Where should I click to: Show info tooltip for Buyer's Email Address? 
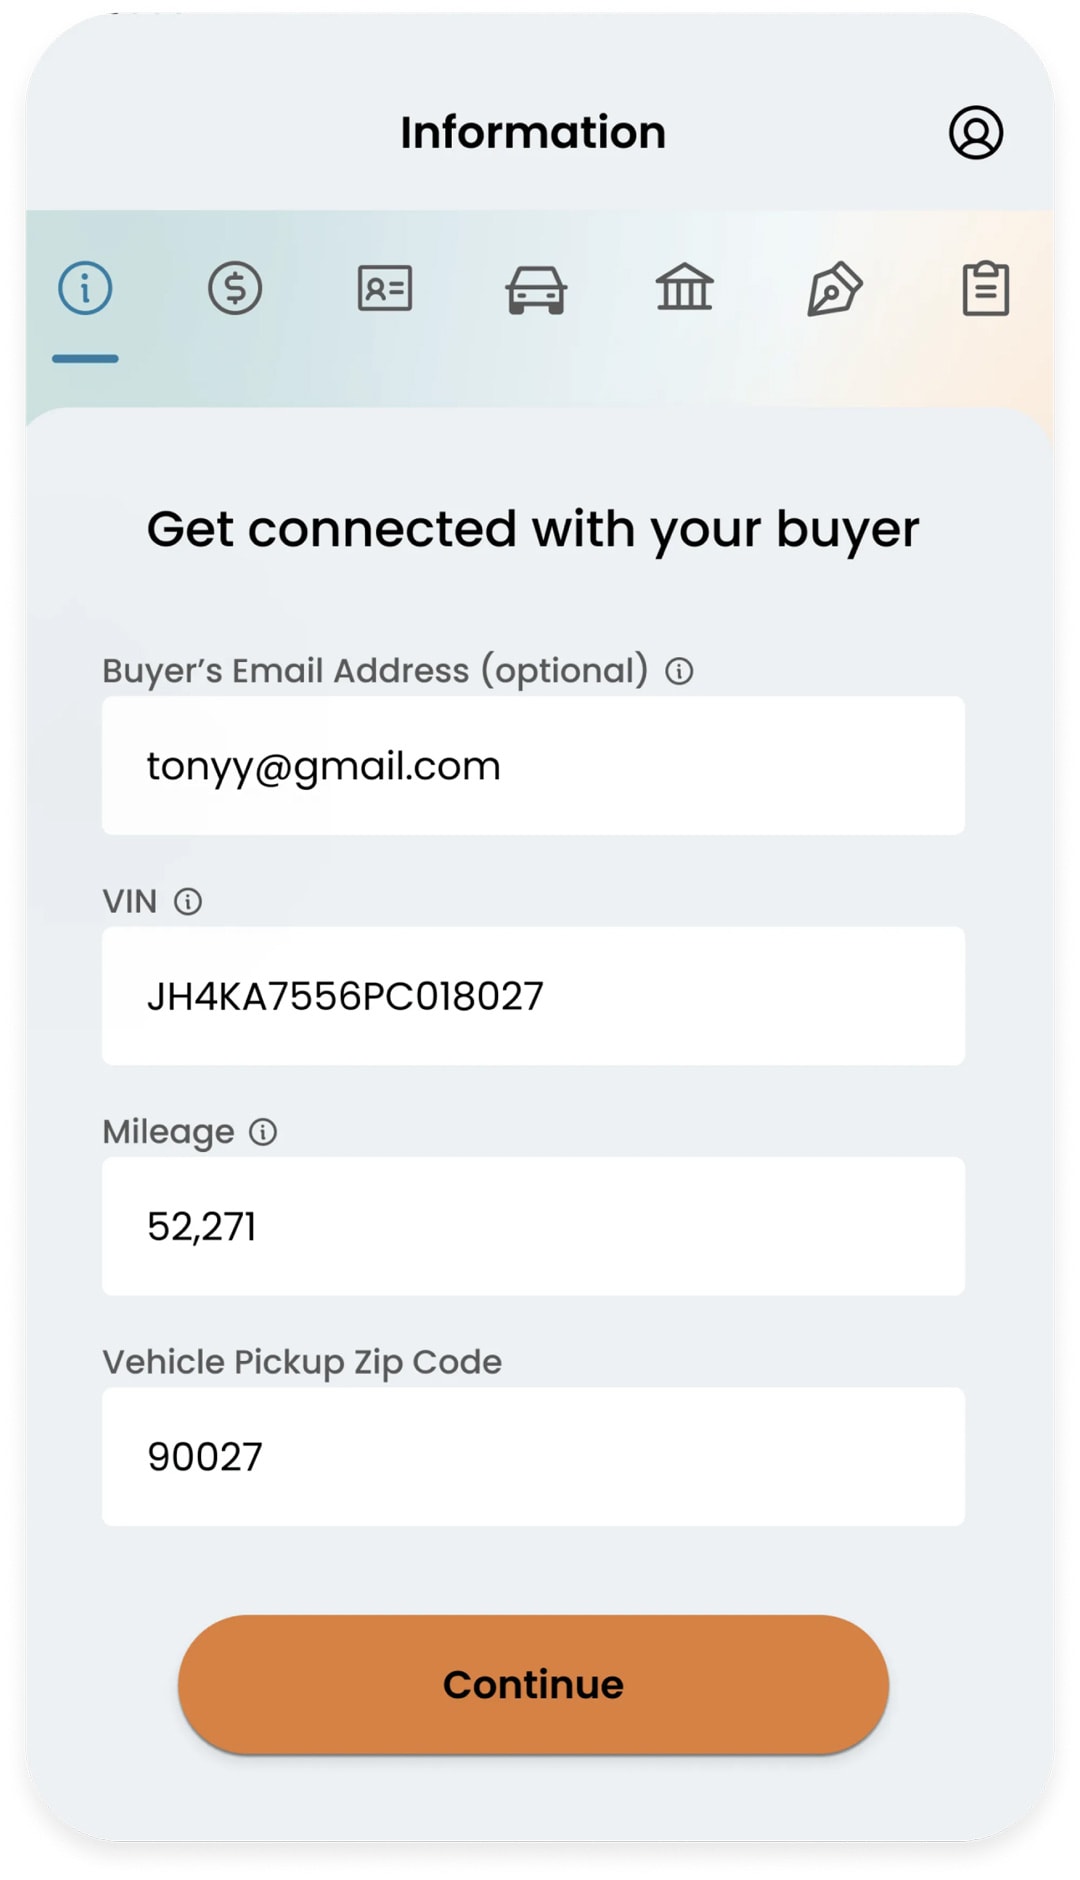(679, 671)
